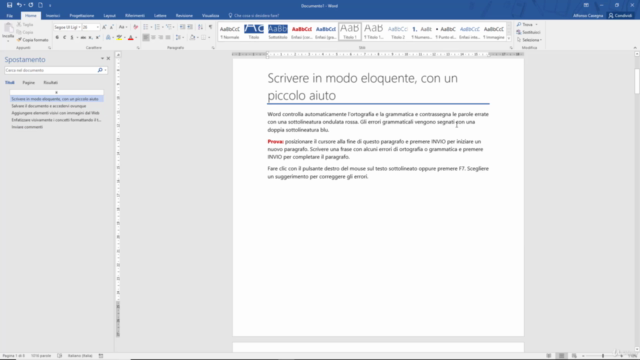The height and width of the screenshot is (360, 640).
Task: Switch to the Progettazione ribbon tab
Action: [82, 16]
